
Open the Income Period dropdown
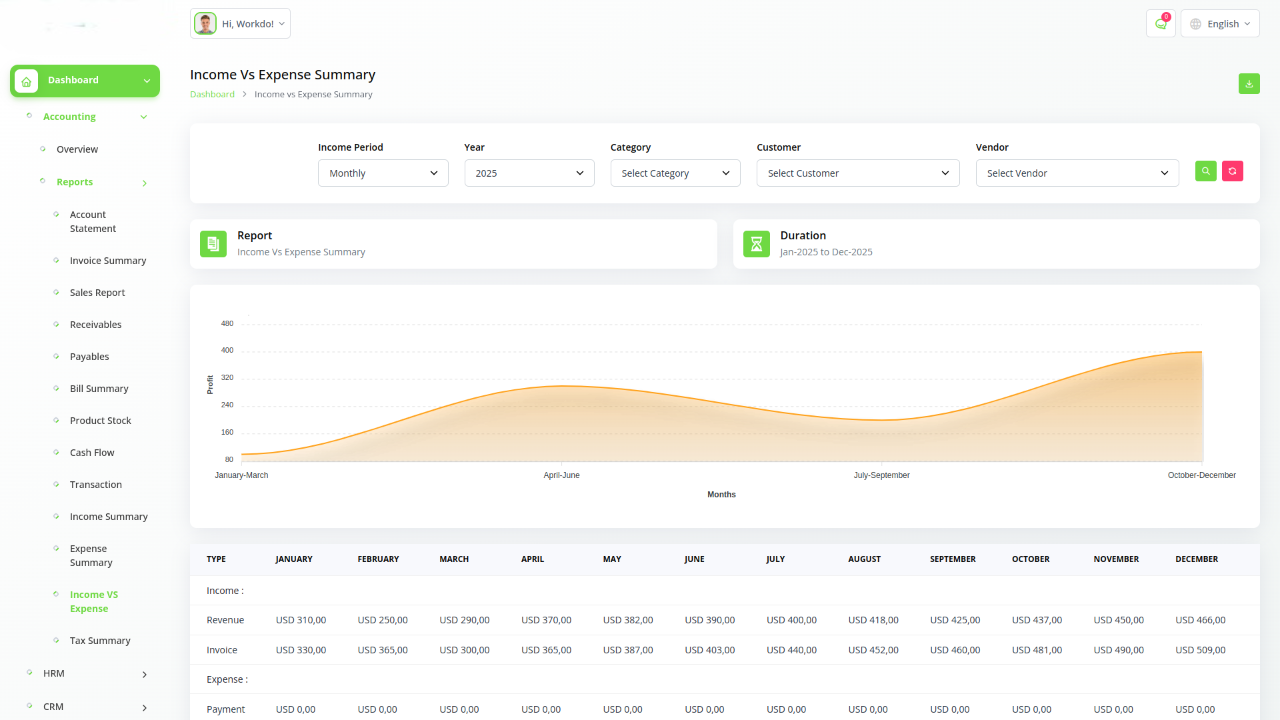pos(383,173)
